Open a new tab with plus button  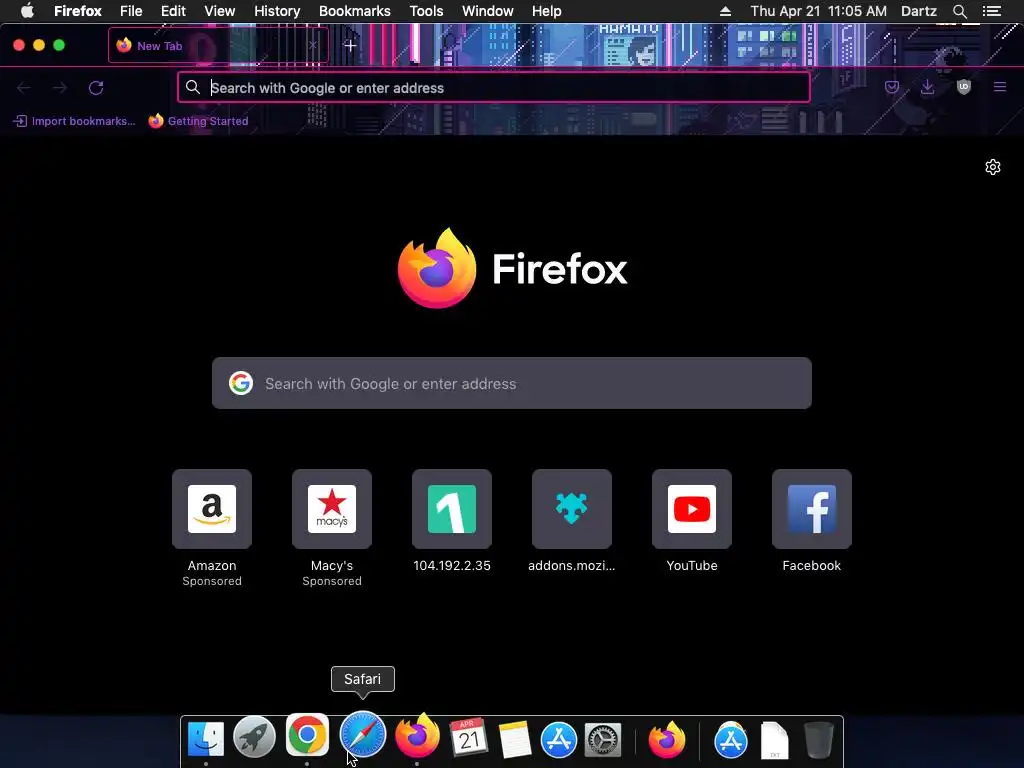point(350,46)
